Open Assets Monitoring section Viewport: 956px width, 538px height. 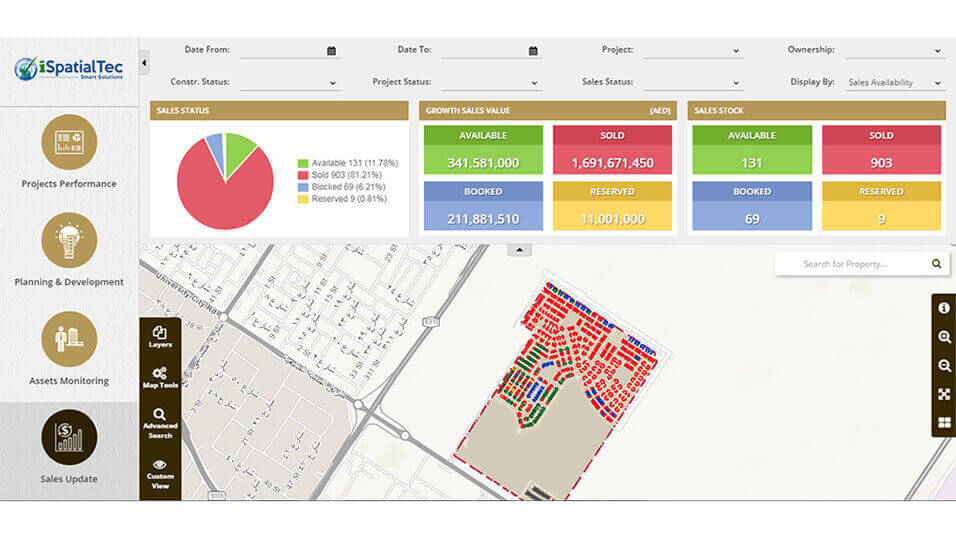[x=69, y=348]
